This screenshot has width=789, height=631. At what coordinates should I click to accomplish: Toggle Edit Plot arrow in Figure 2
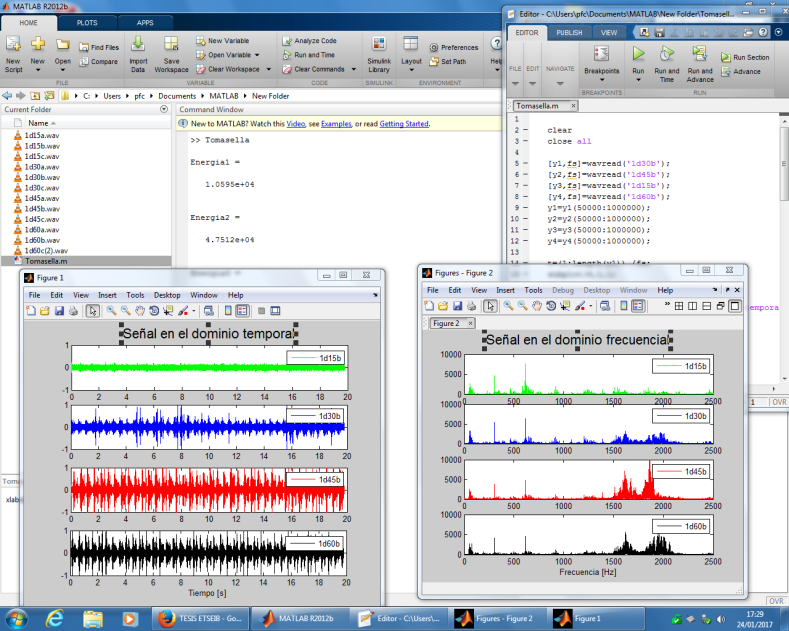coord(489,305)
